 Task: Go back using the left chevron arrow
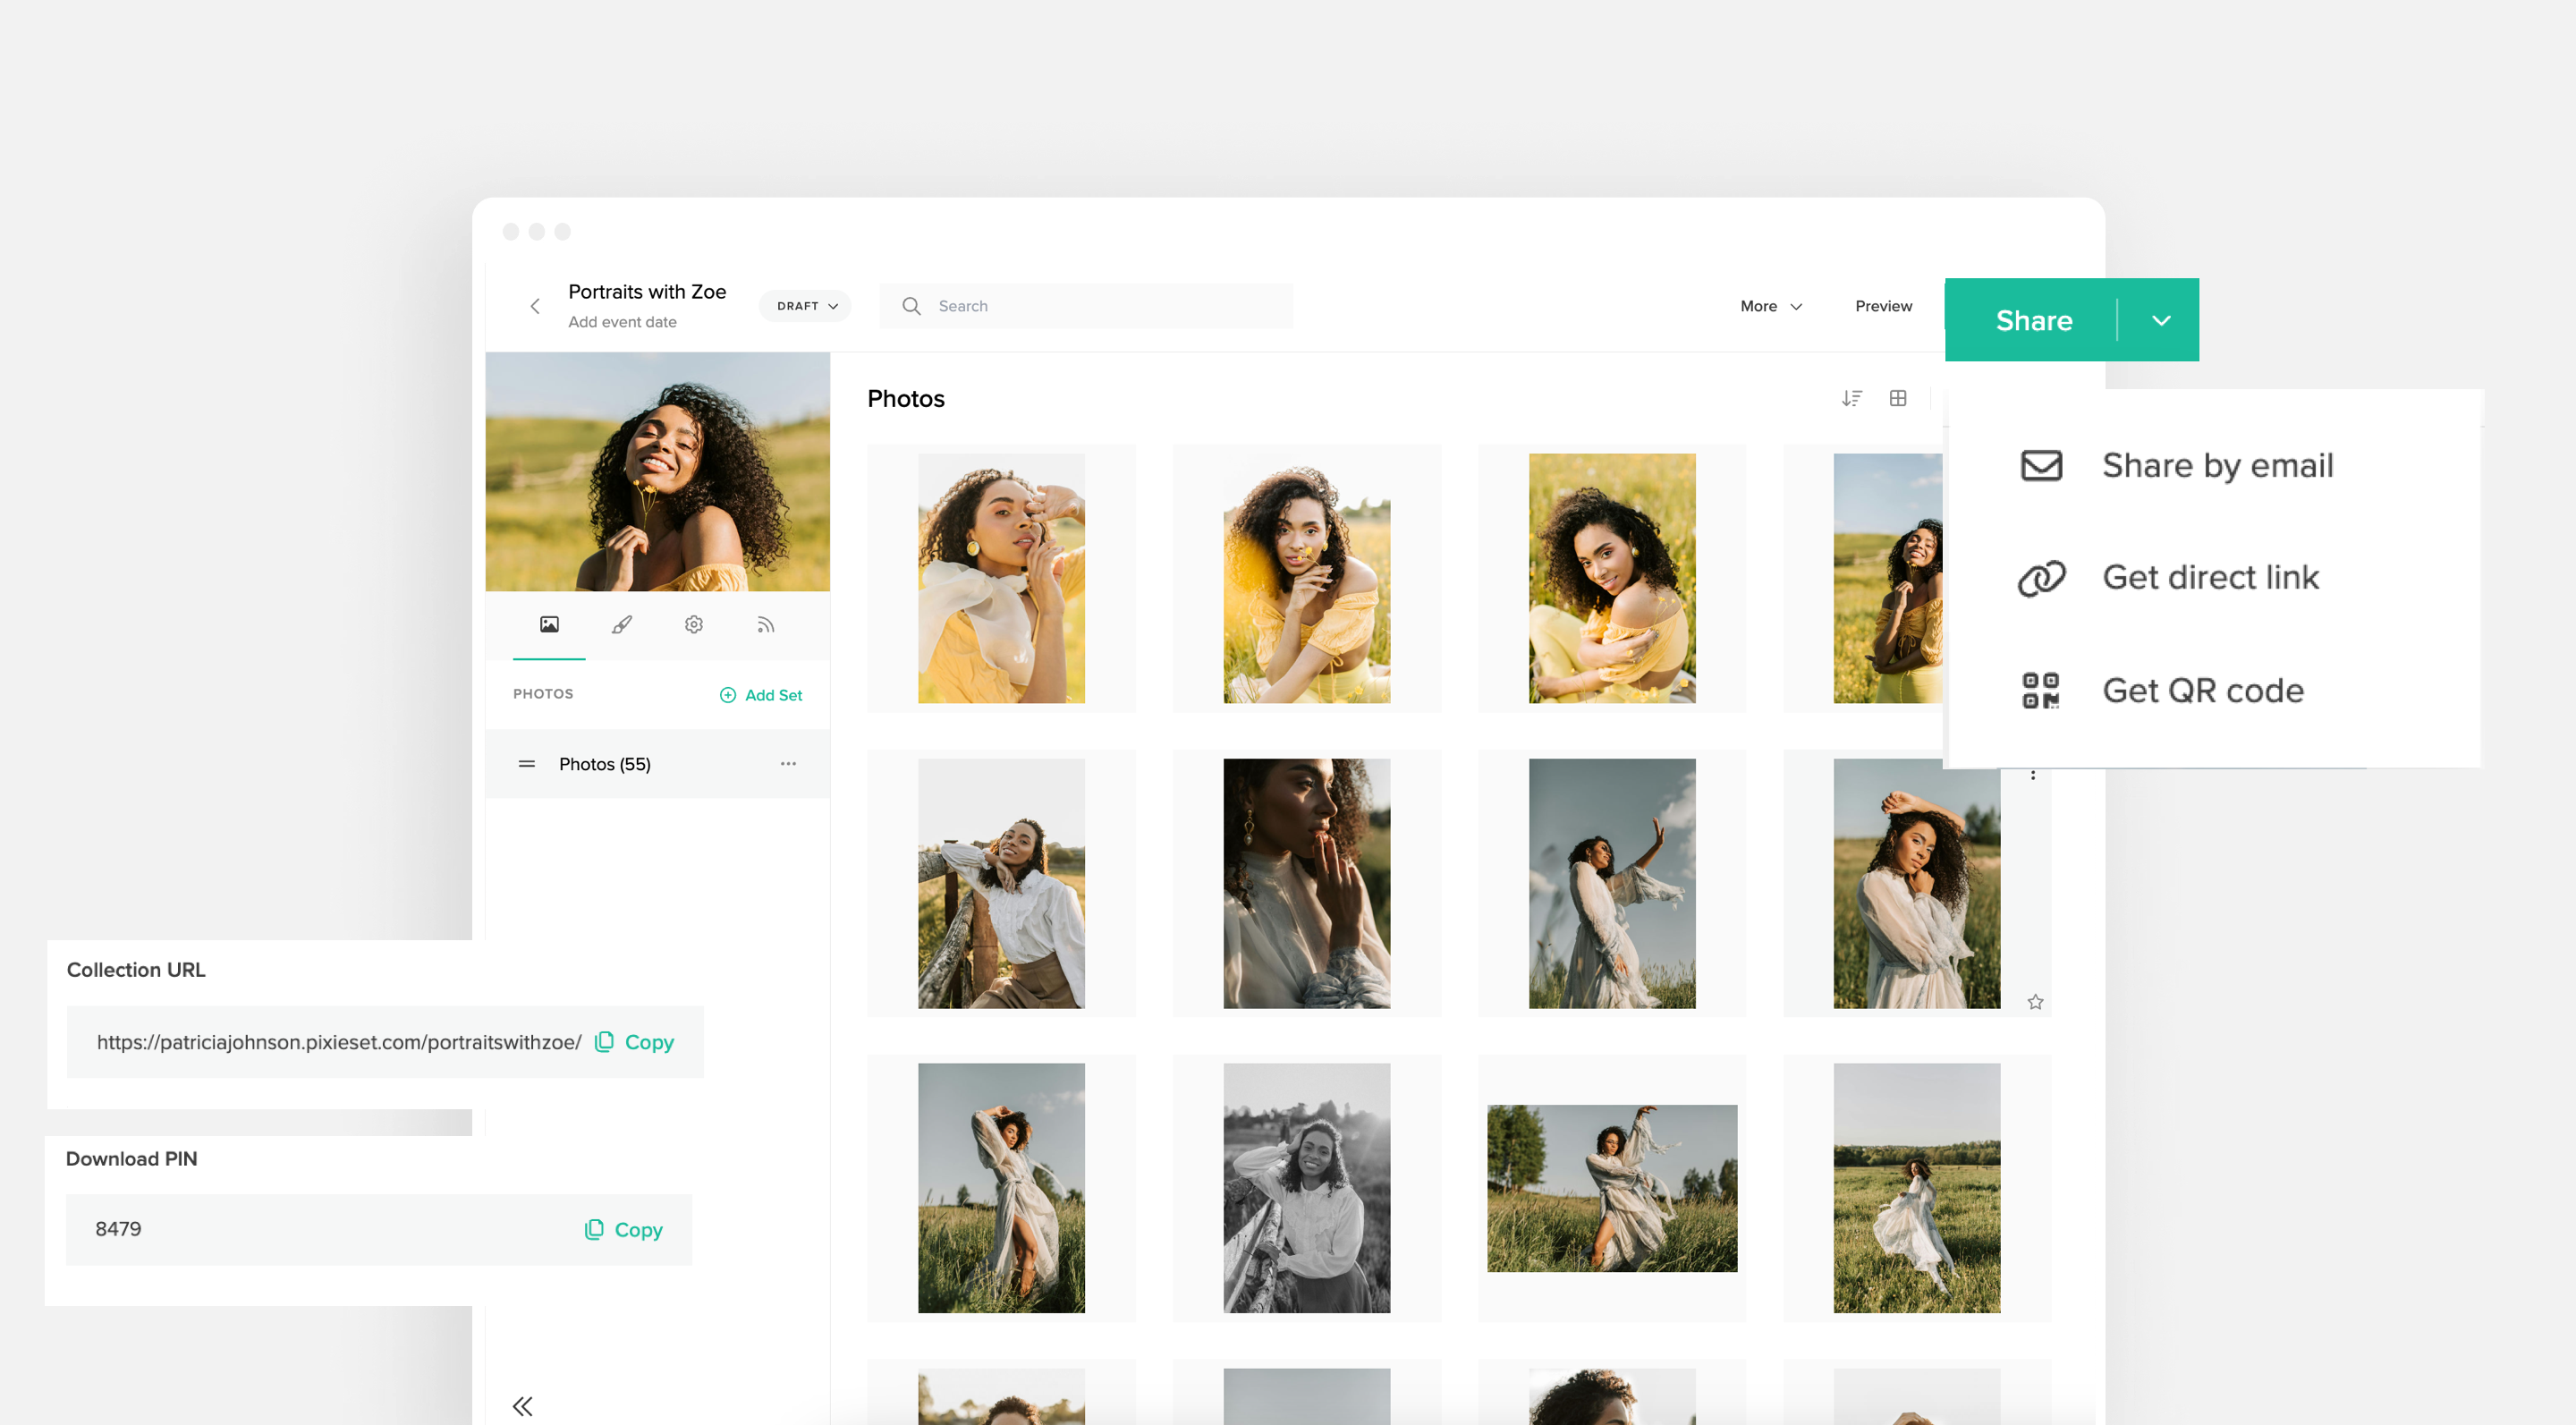535,306
